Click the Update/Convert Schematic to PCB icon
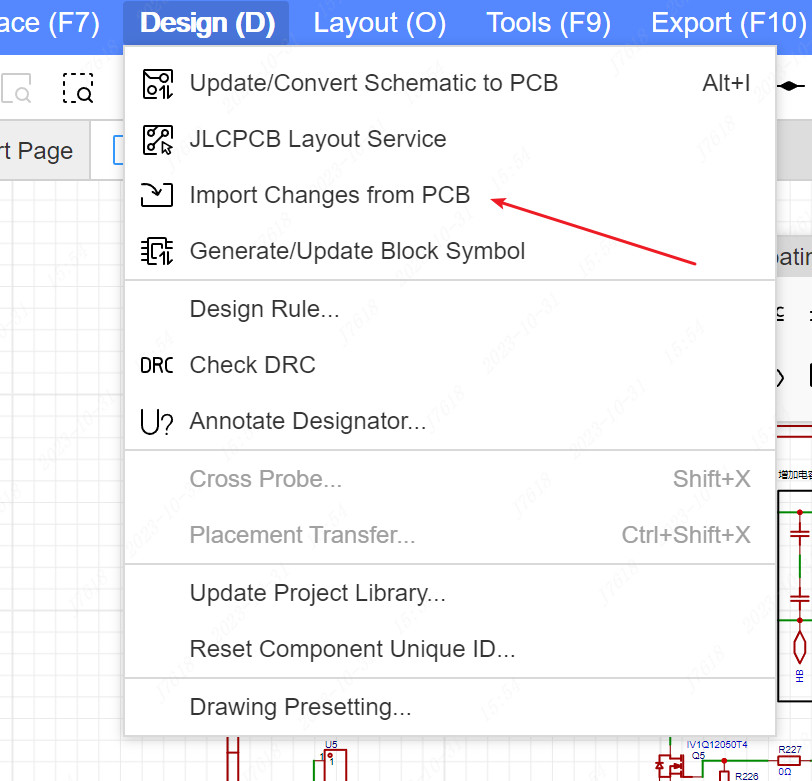This screenshot has width=812, height=781. point(157,83)
